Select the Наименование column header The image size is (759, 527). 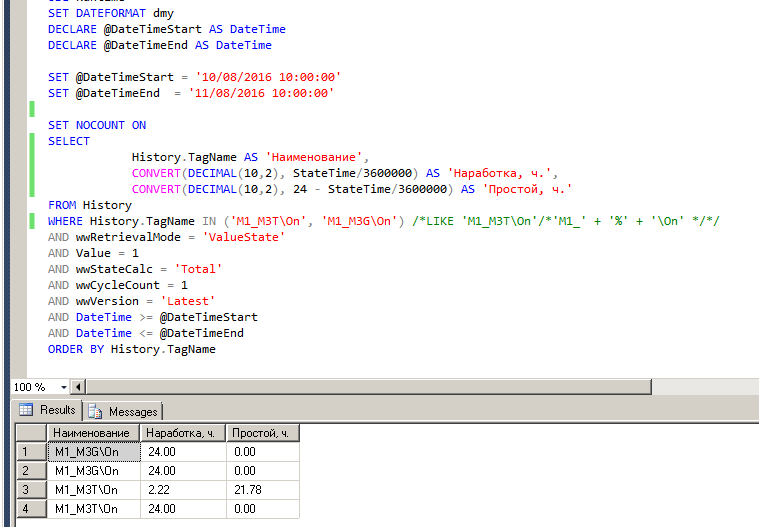point(93,432)
